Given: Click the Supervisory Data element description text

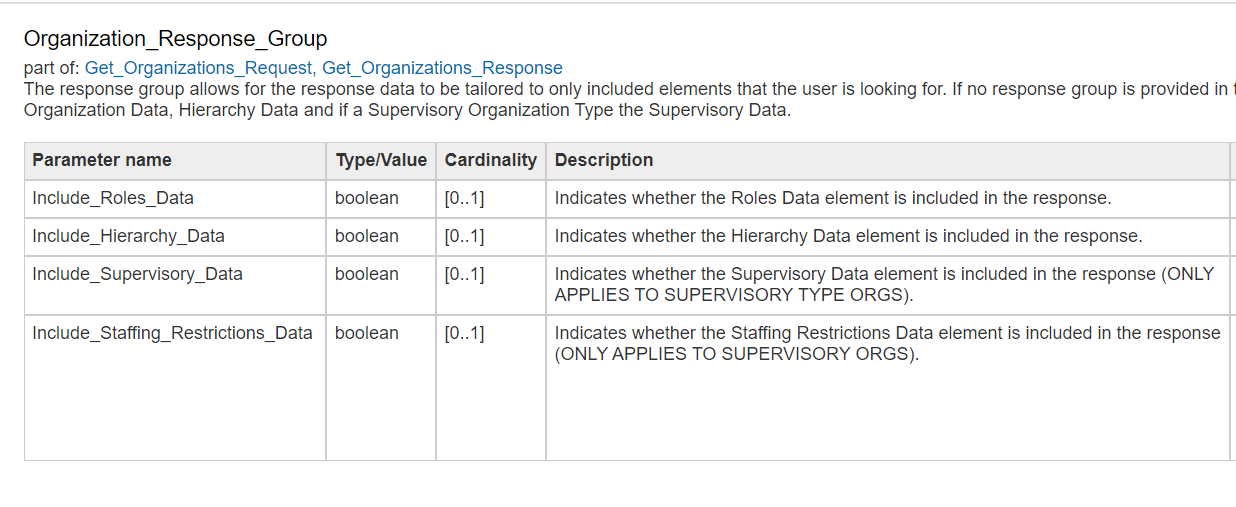Looking at the screenshot, I should [884, 284].
